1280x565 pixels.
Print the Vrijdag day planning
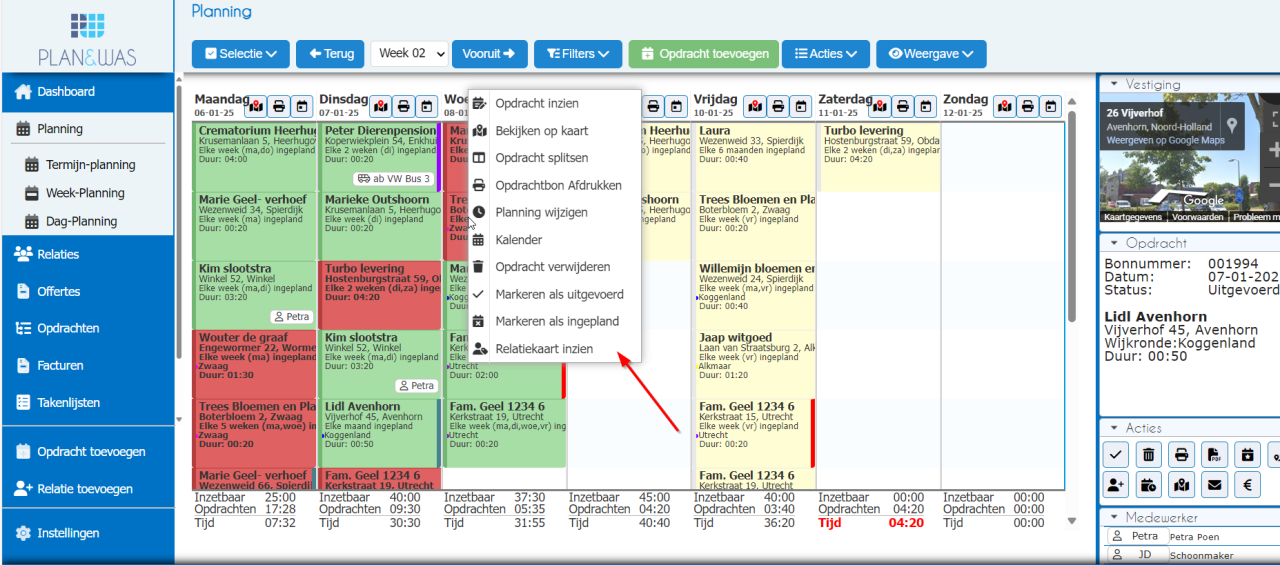tap(779, 105)
